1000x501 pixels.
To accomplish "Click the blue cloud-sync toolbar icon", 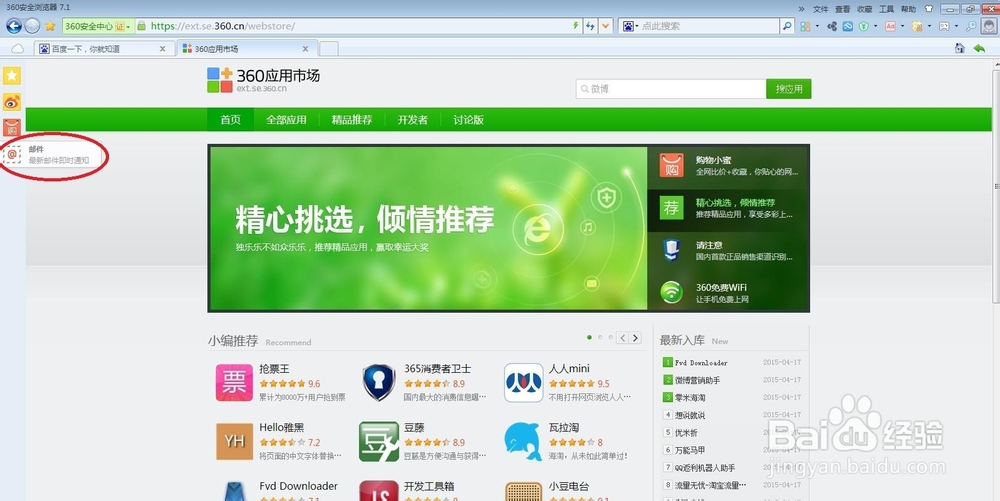I will point(848,26).
